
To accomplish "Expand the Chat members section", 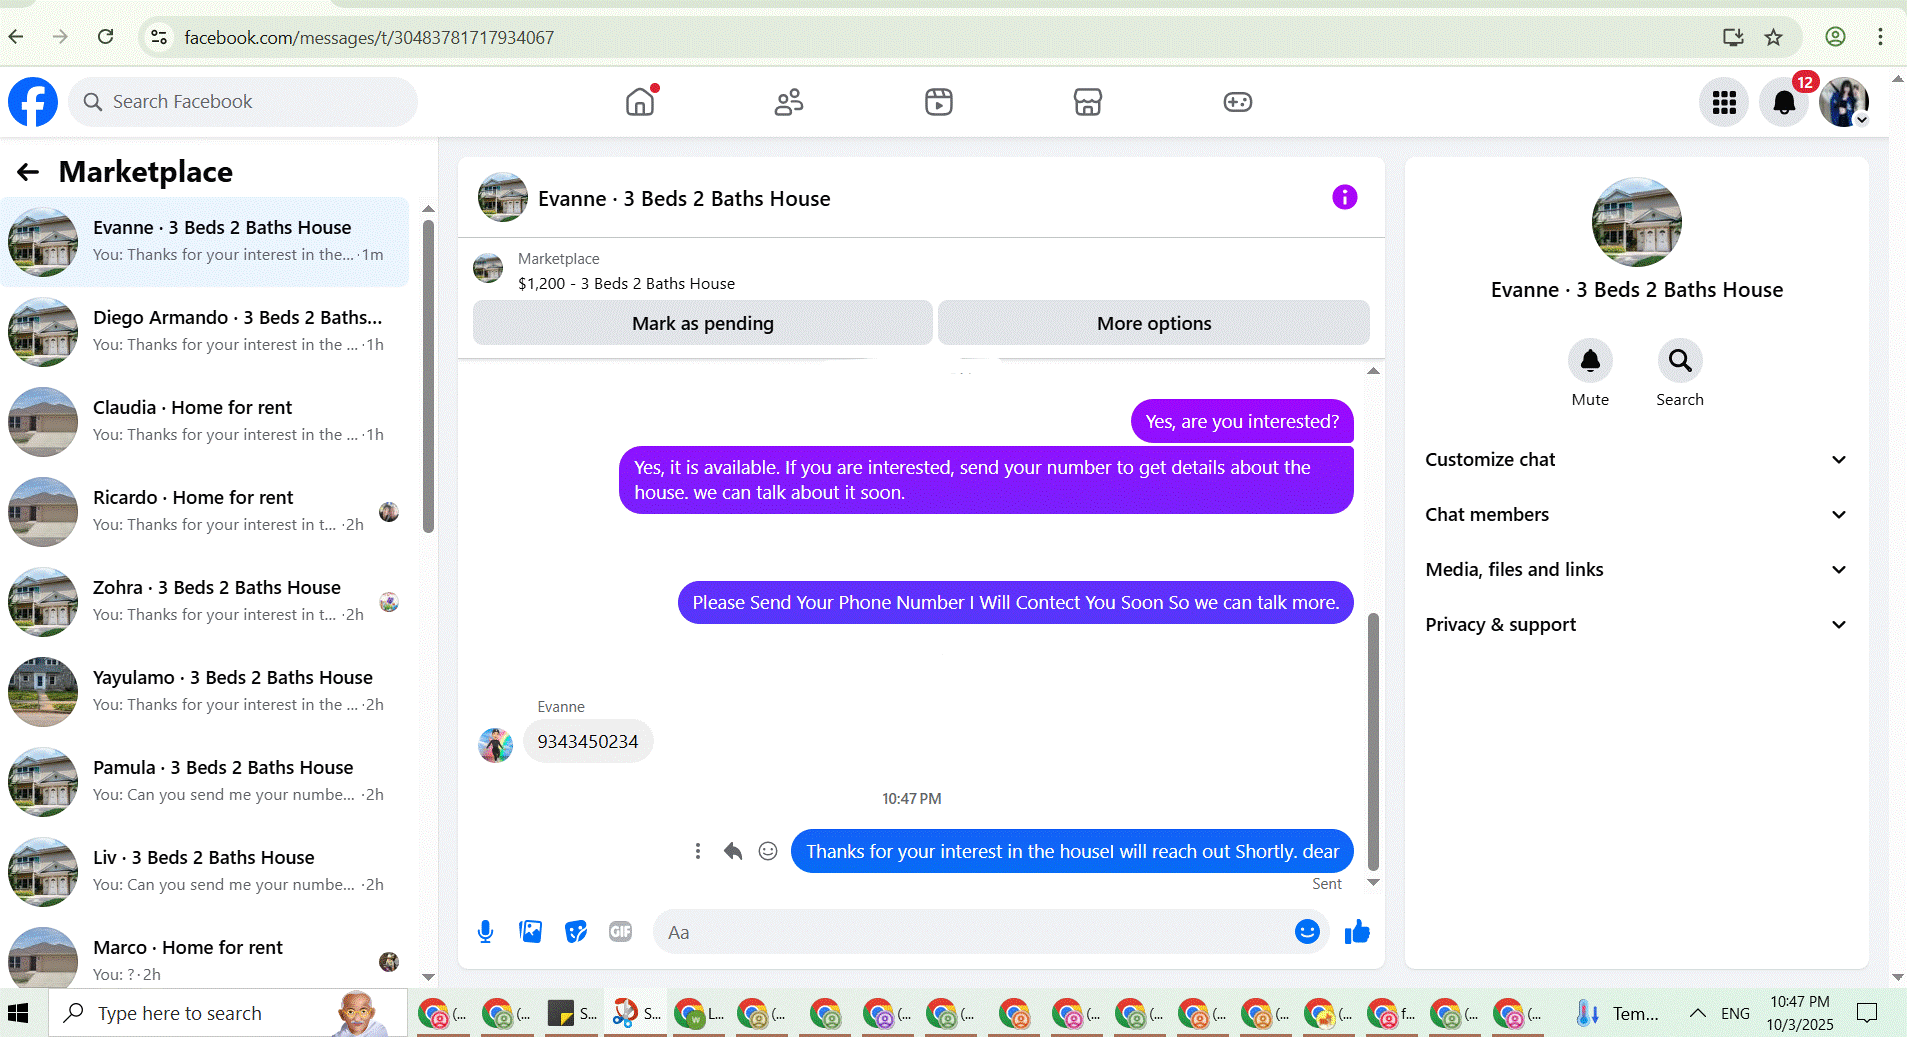I will pyautogui.click(x=1637, y=515).
